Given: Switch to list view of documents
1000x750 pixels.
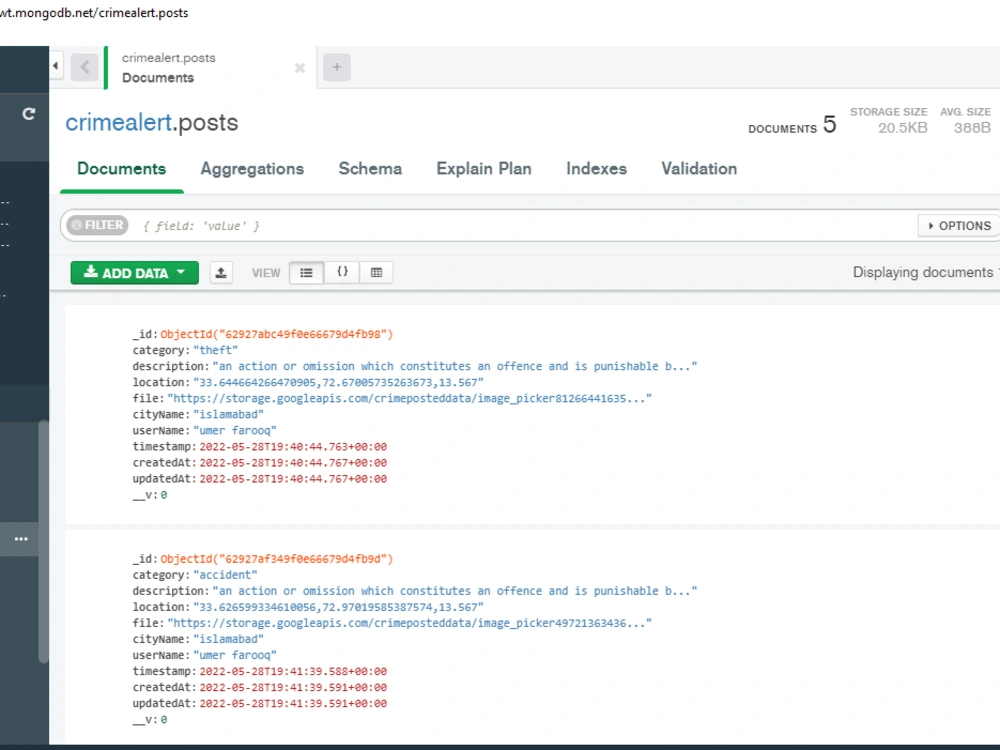Looking at the screenshot, I should pos(306,272).
